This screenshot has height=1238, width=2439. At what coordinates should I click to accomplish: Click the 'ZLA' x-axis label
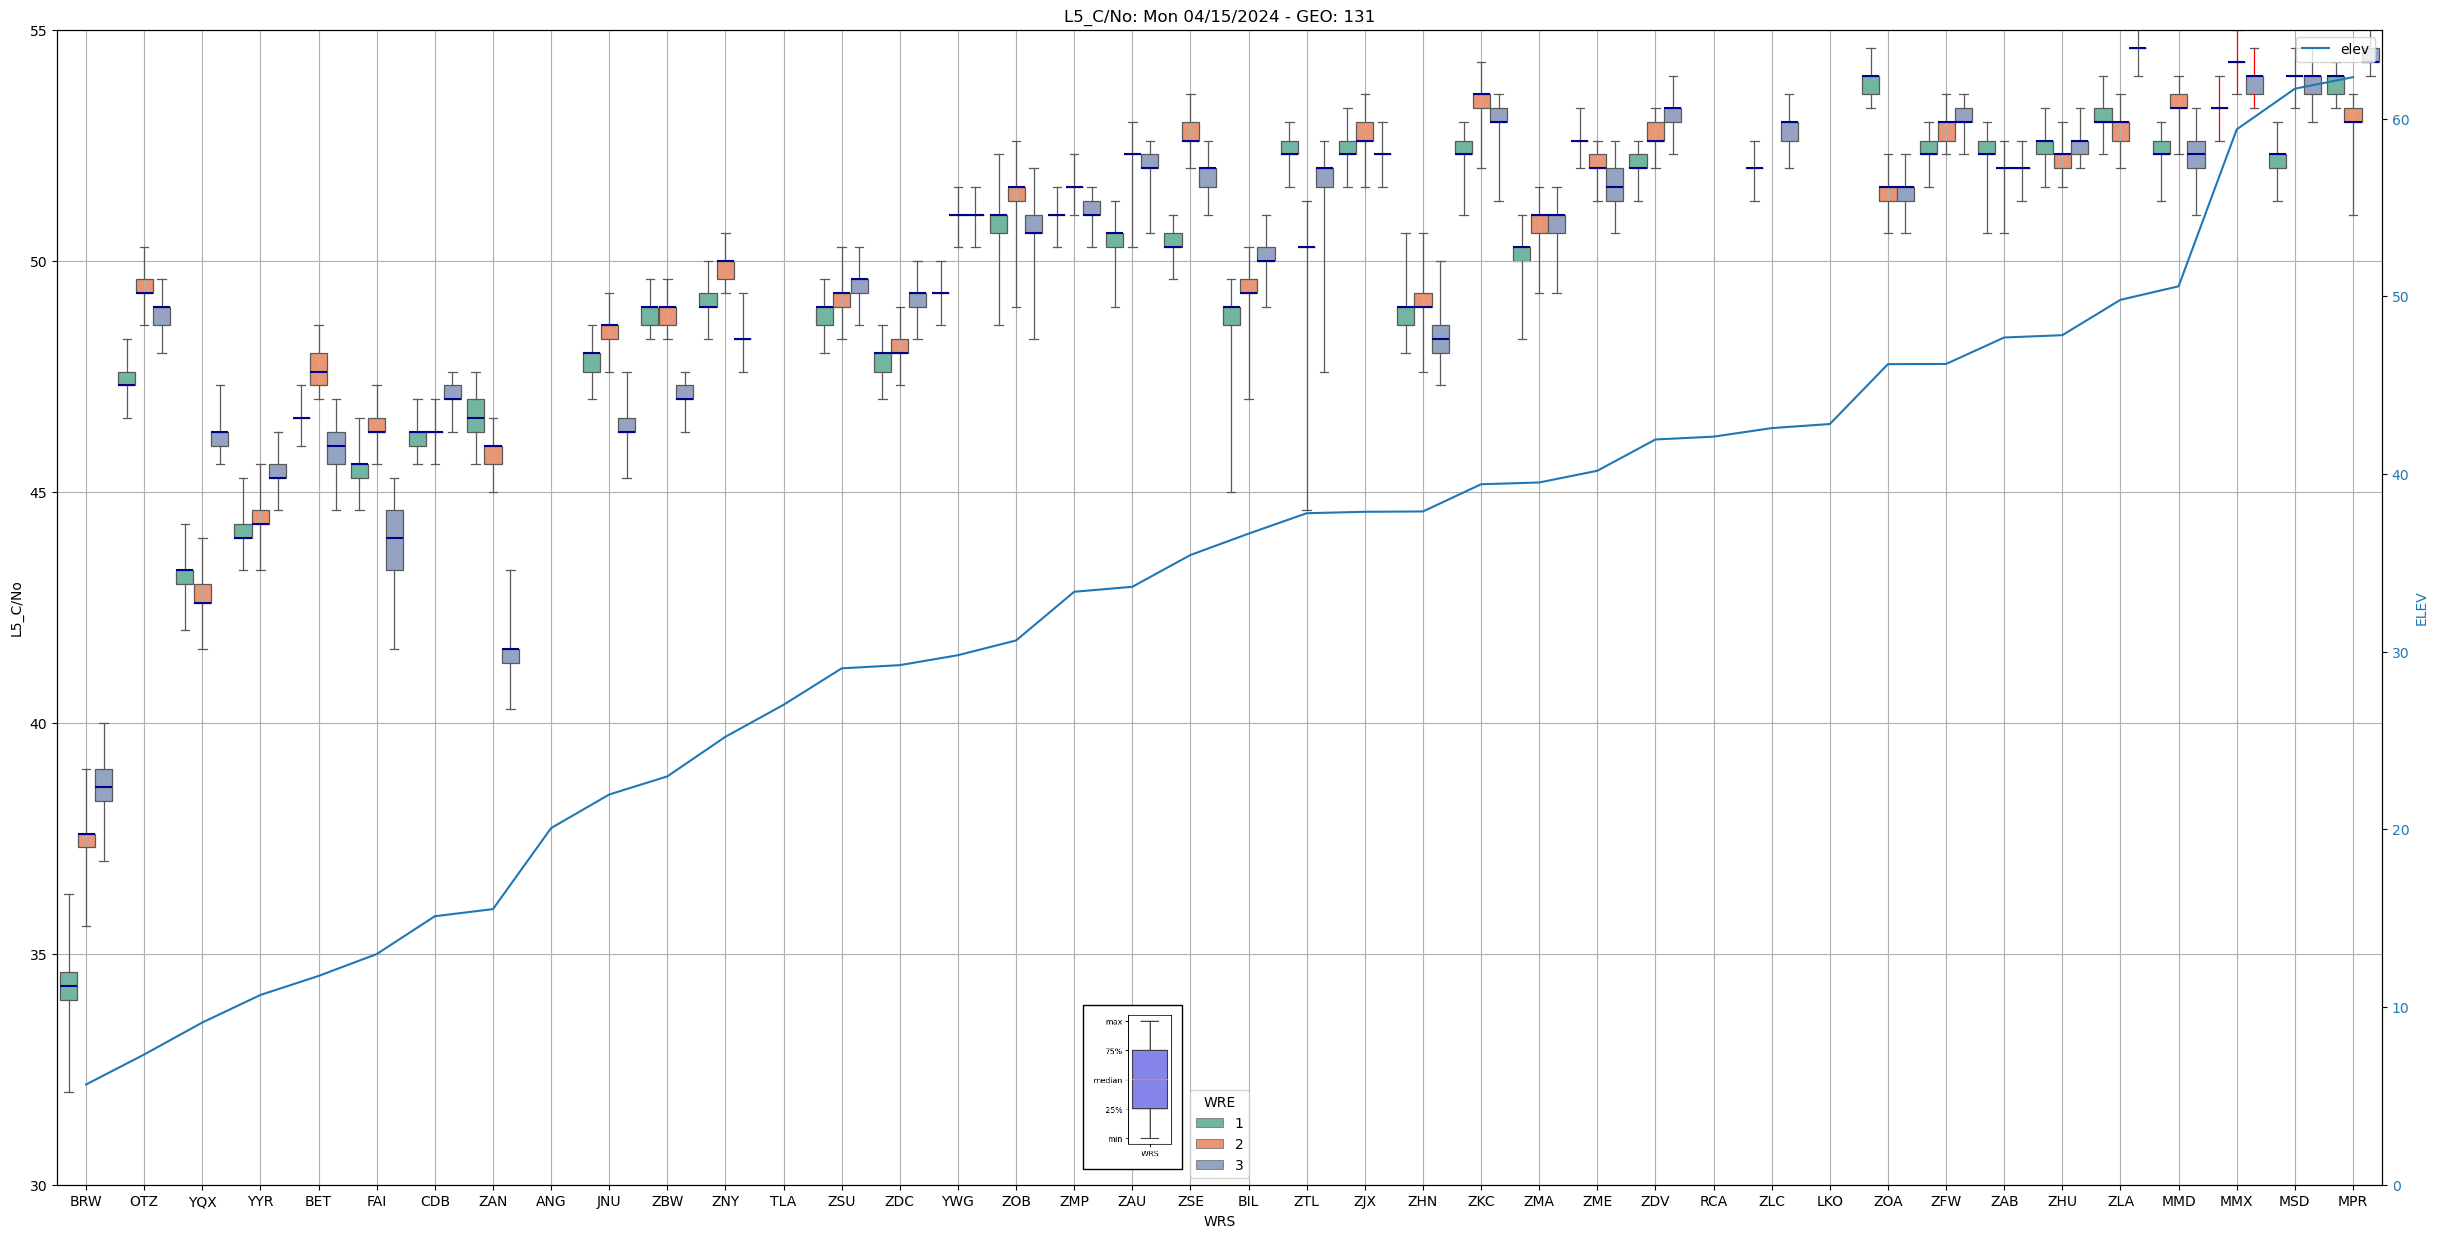tap(2120, 1202)
